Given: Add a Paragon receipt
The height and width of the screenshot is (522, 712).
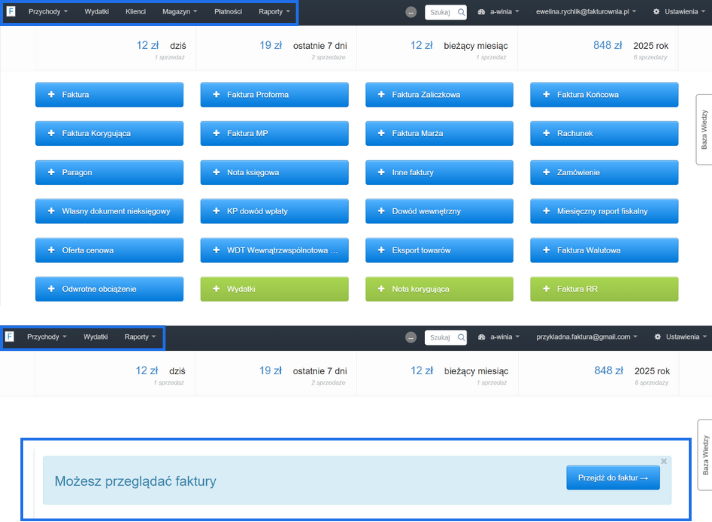Looking at the screenshot, I should pyautogui.click(x=109, y=172).
